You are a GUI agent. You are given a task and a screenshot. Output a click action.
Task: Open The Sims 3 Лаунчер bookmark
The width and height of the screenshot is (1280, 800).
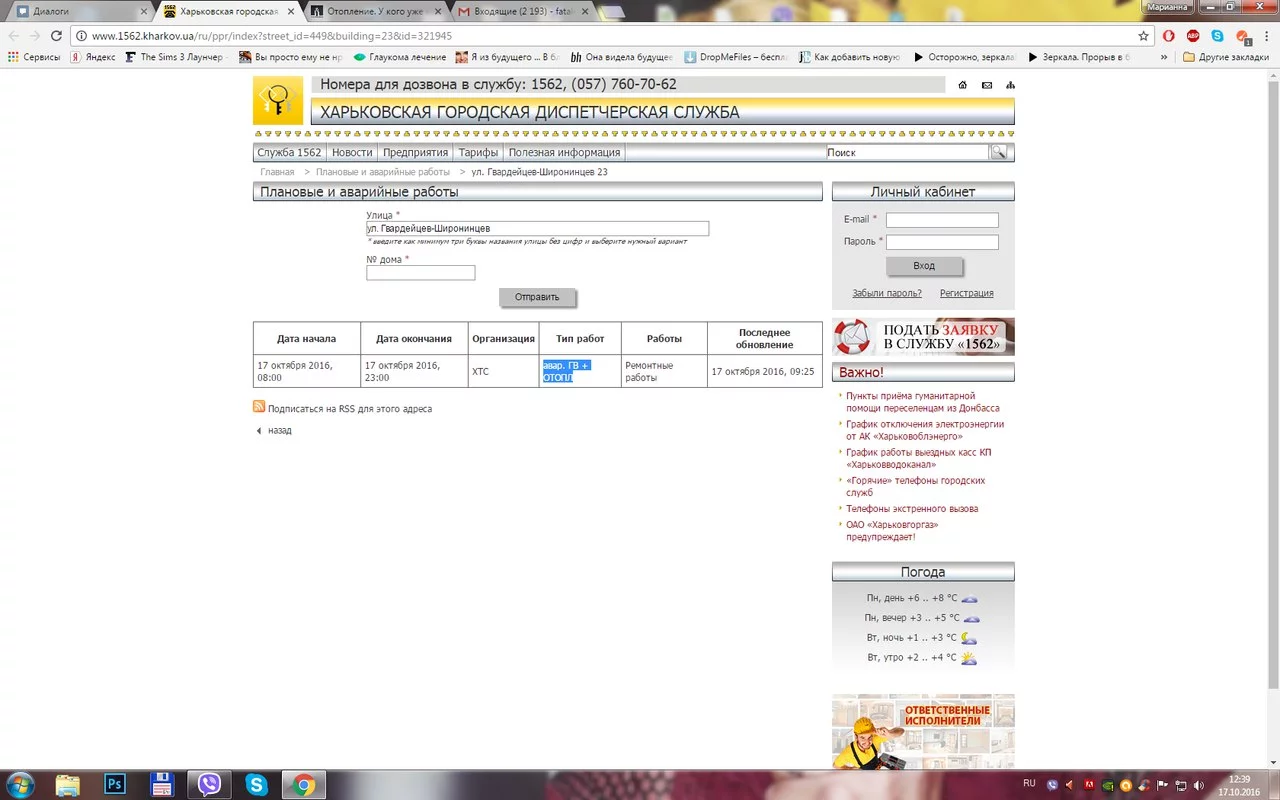point(175,57)
